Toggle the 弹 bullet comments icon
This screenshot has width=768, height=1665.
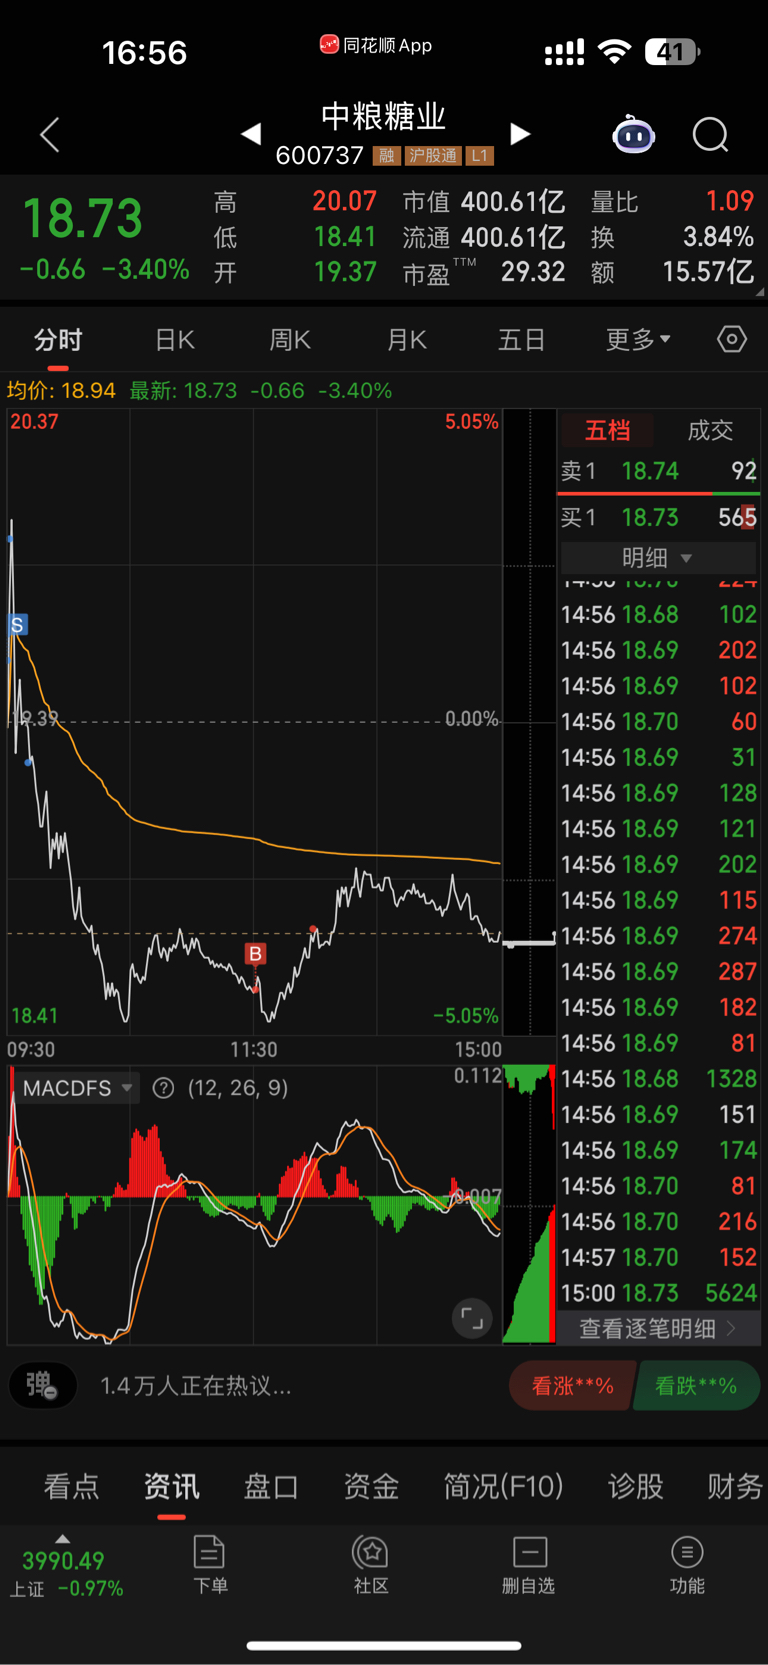pyautogui.click(x=42, y=1386)
